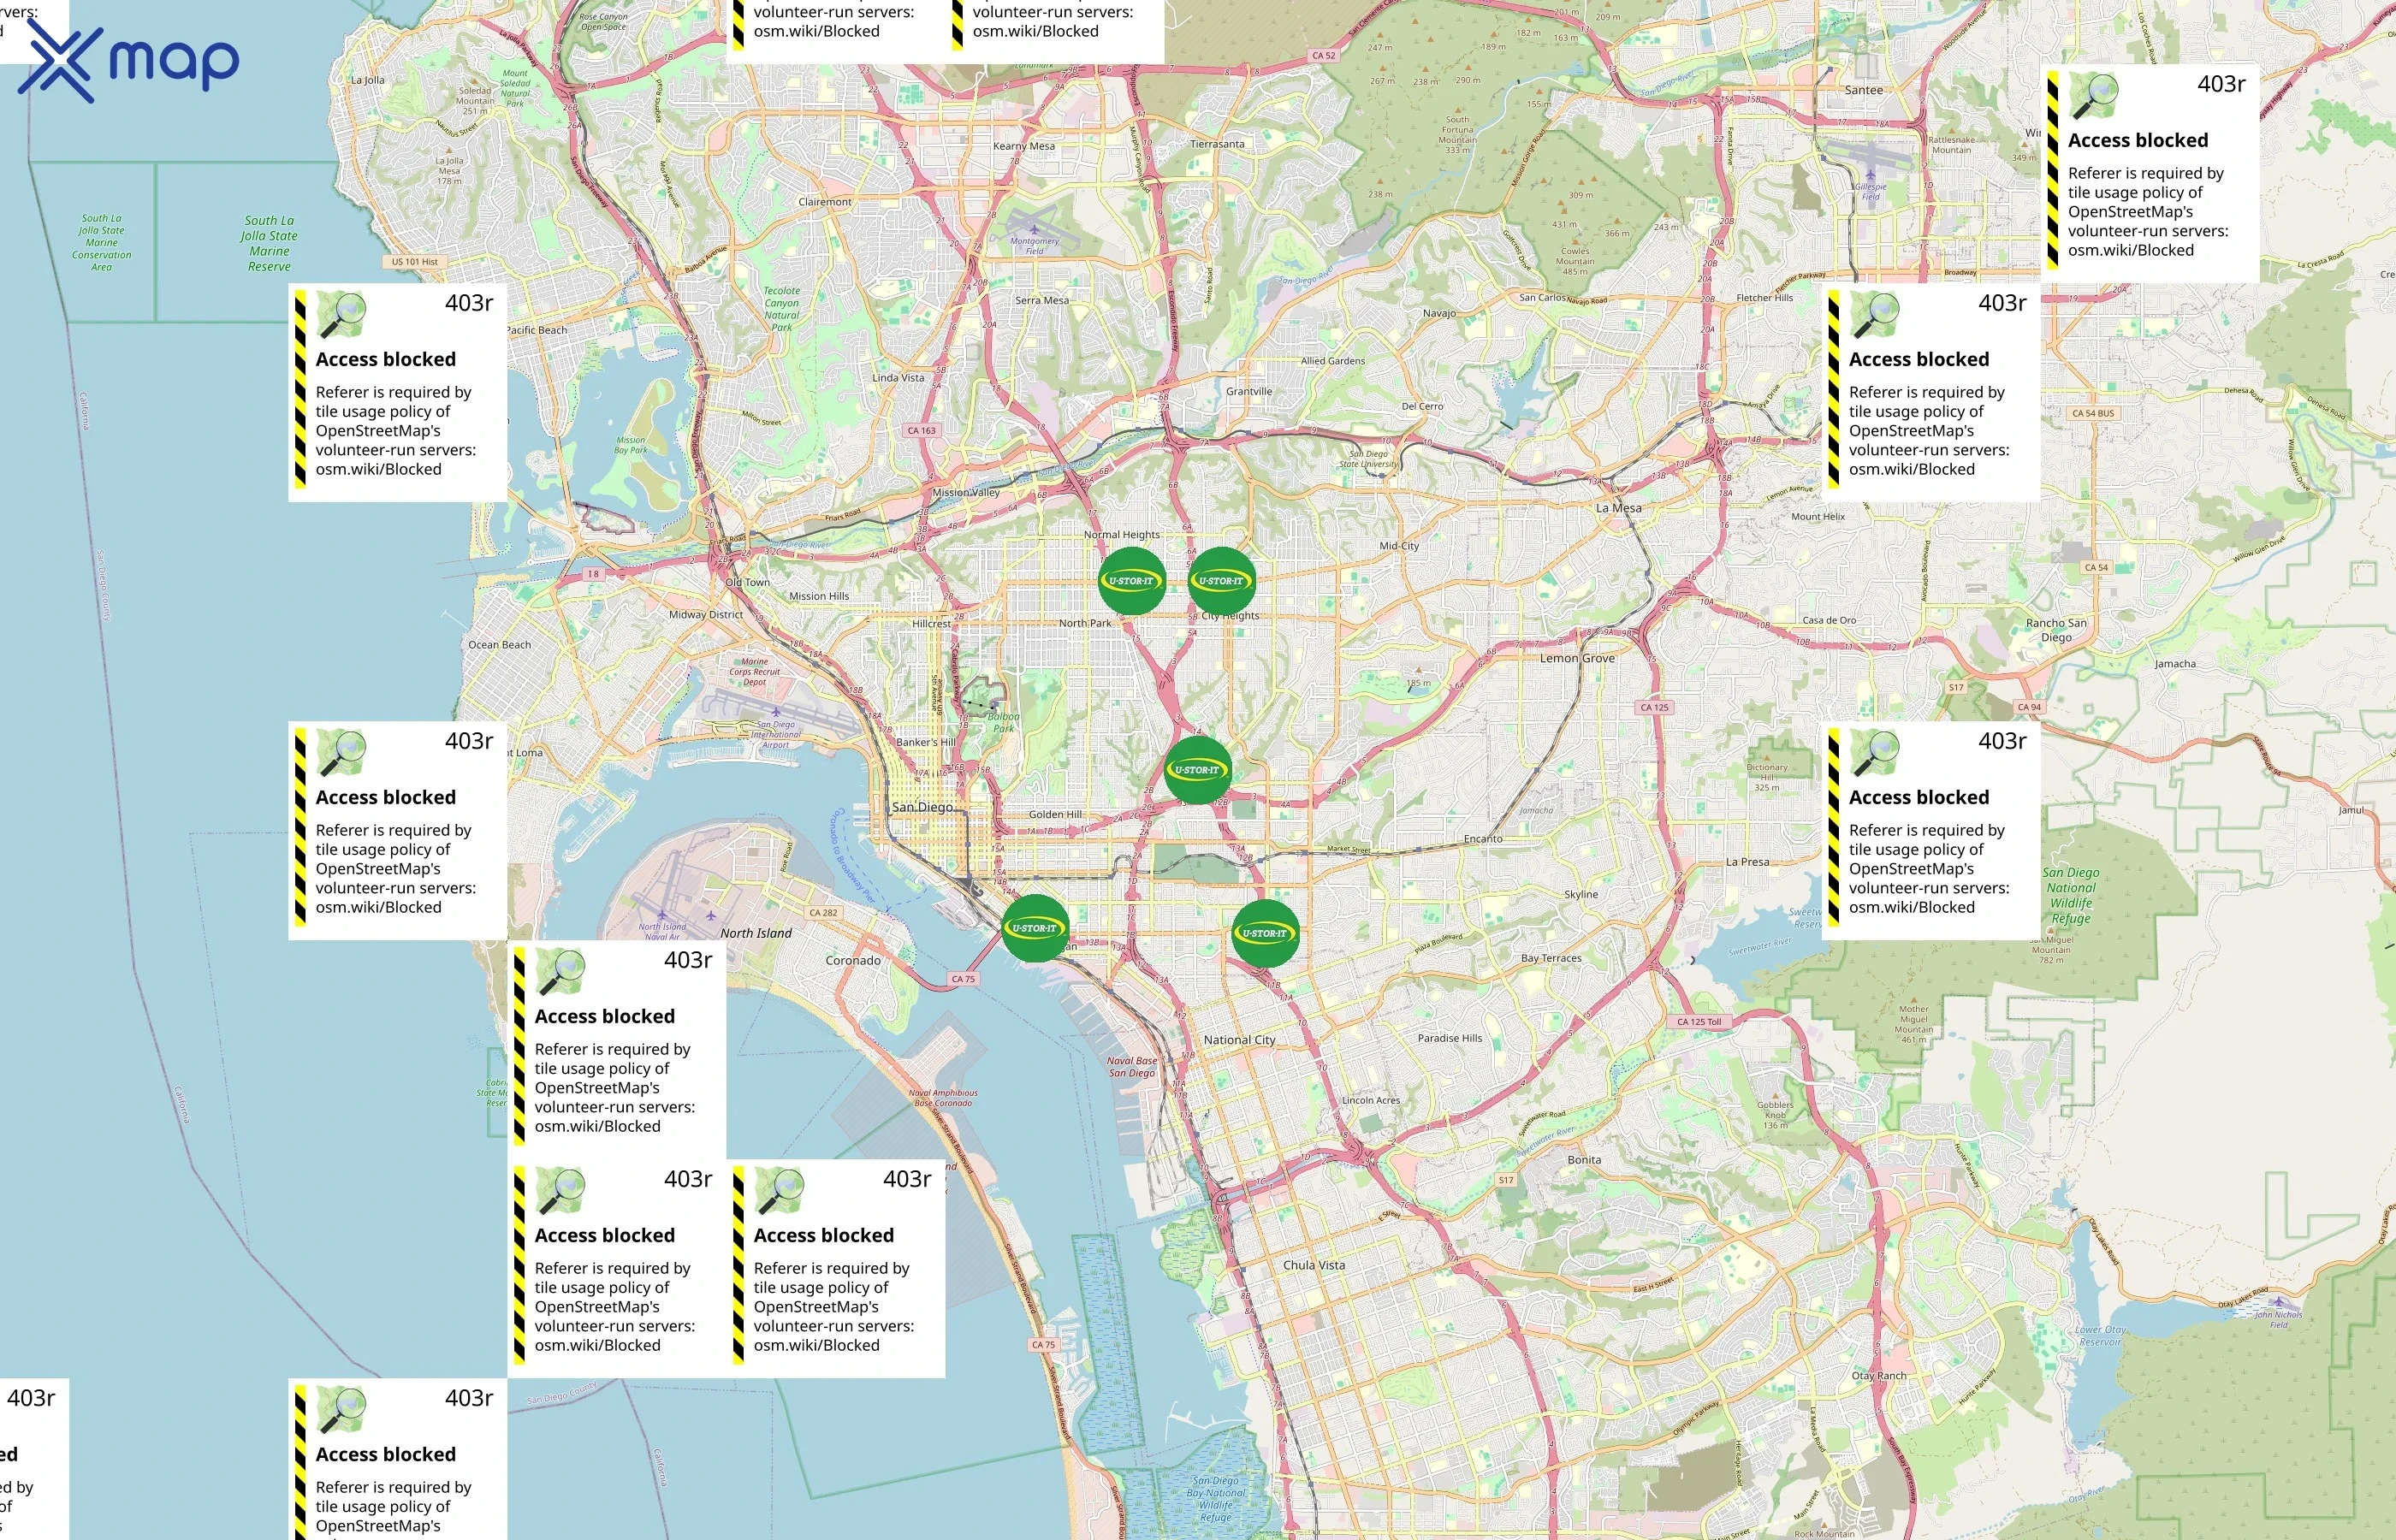This screenshot has width=2396, height=1540.
Task: Click the National City label
Action: click(x=1239, y=1040)
